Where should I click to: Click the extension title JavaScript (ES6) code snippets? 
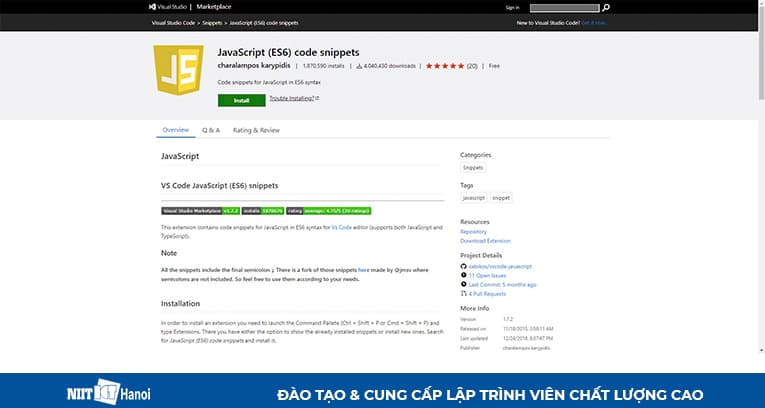pyautogui.click(x=288, y=52)
